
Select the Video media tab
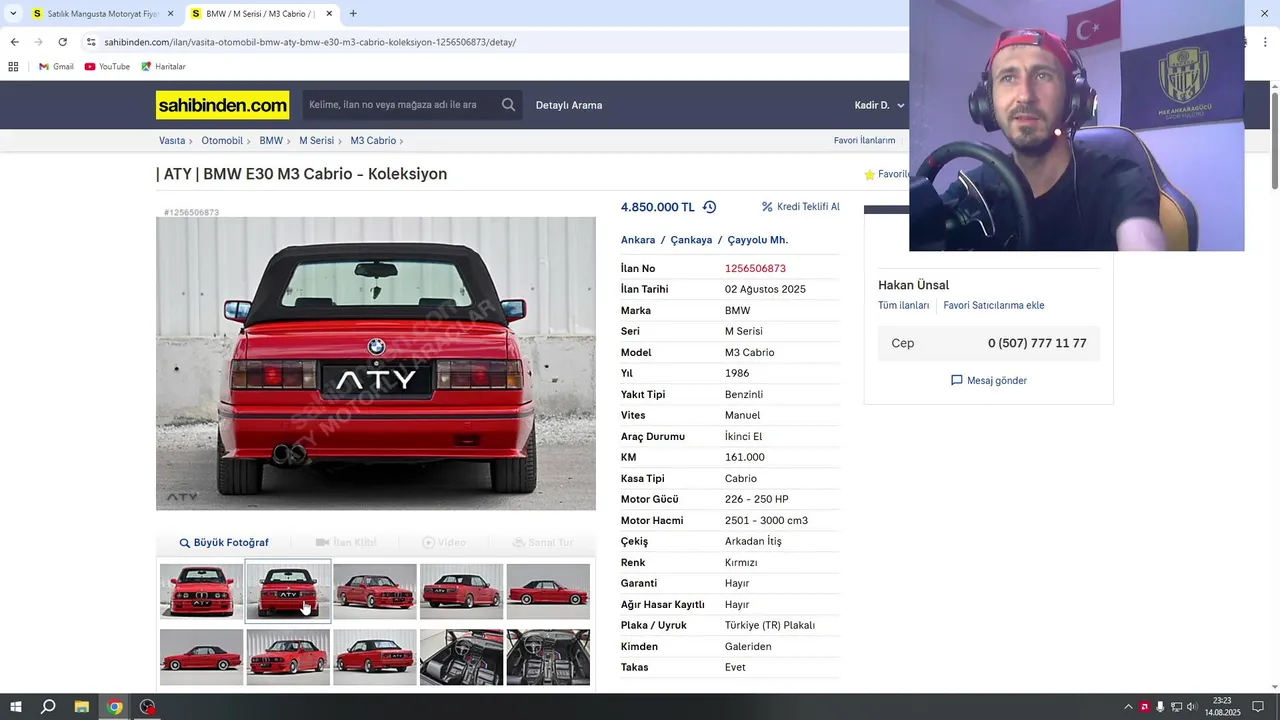click(444, 543)
